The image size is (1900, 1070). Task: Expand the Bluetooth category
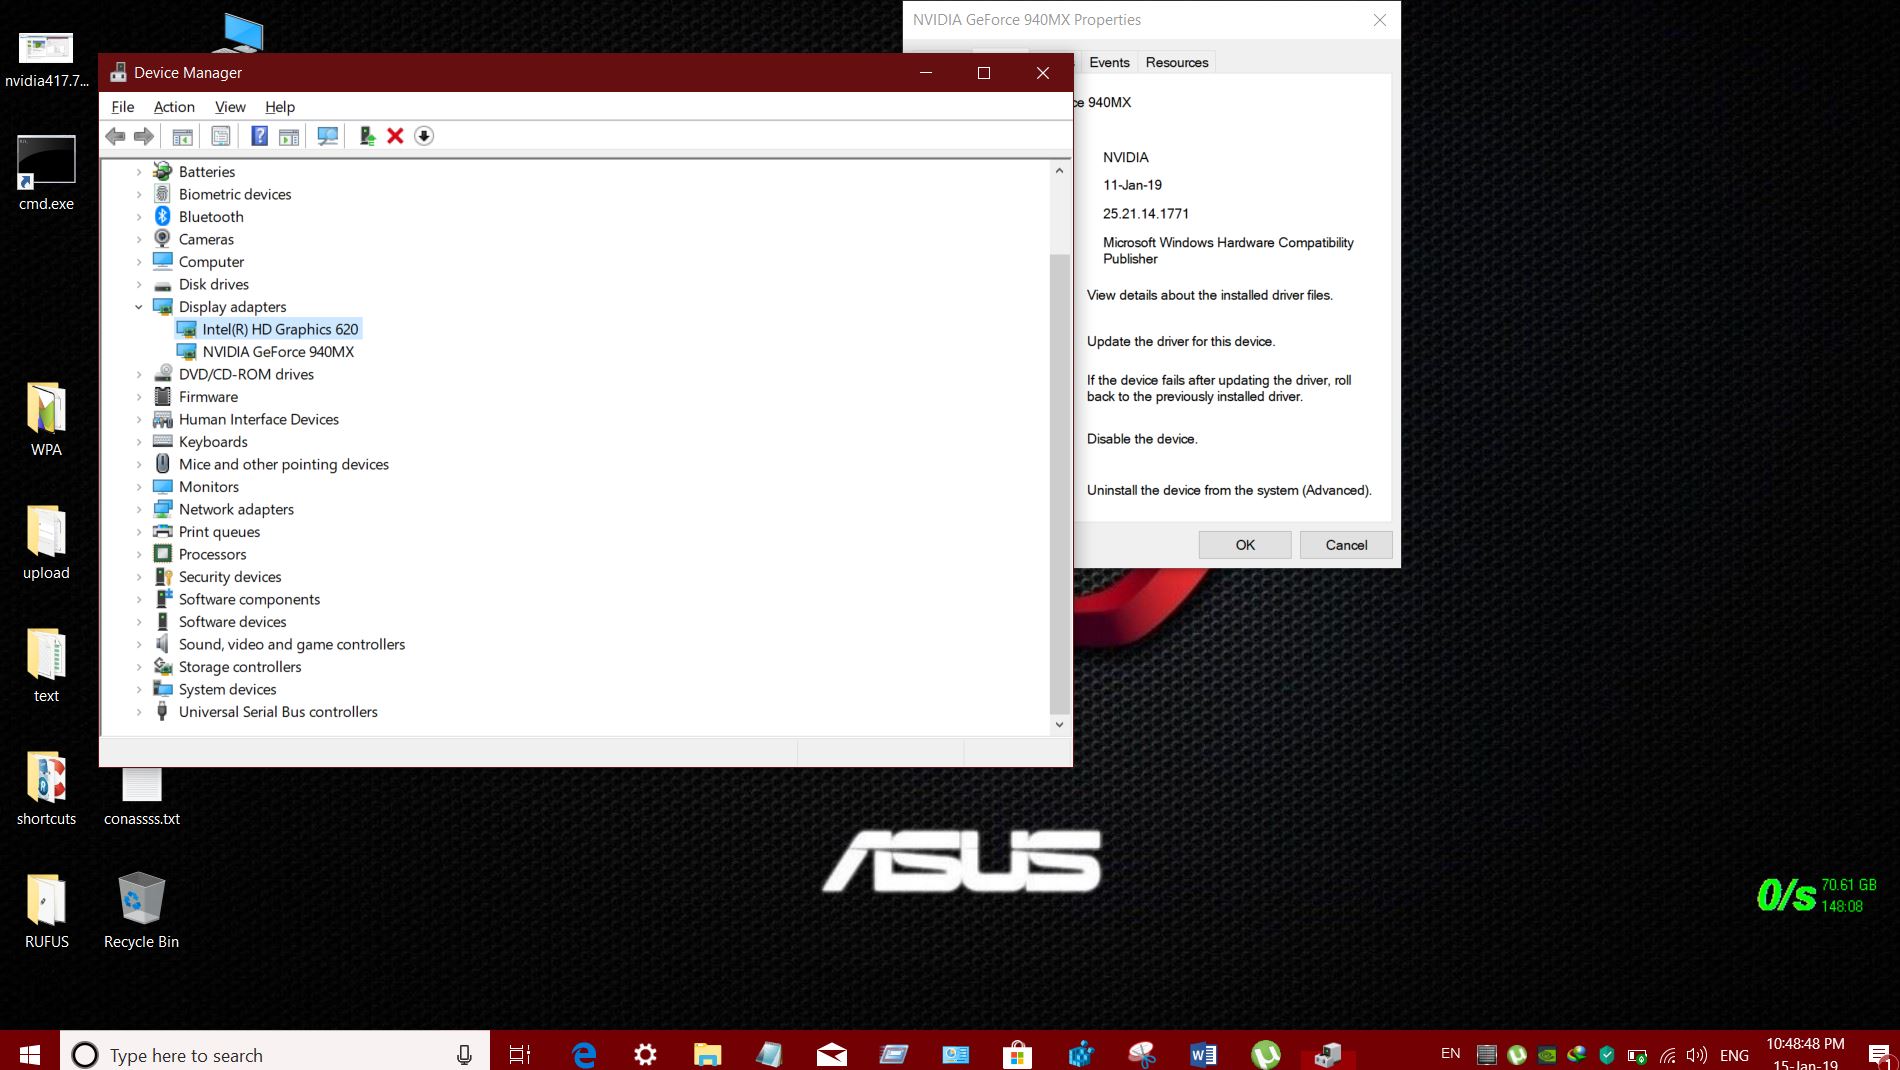[x=139, y=217]
